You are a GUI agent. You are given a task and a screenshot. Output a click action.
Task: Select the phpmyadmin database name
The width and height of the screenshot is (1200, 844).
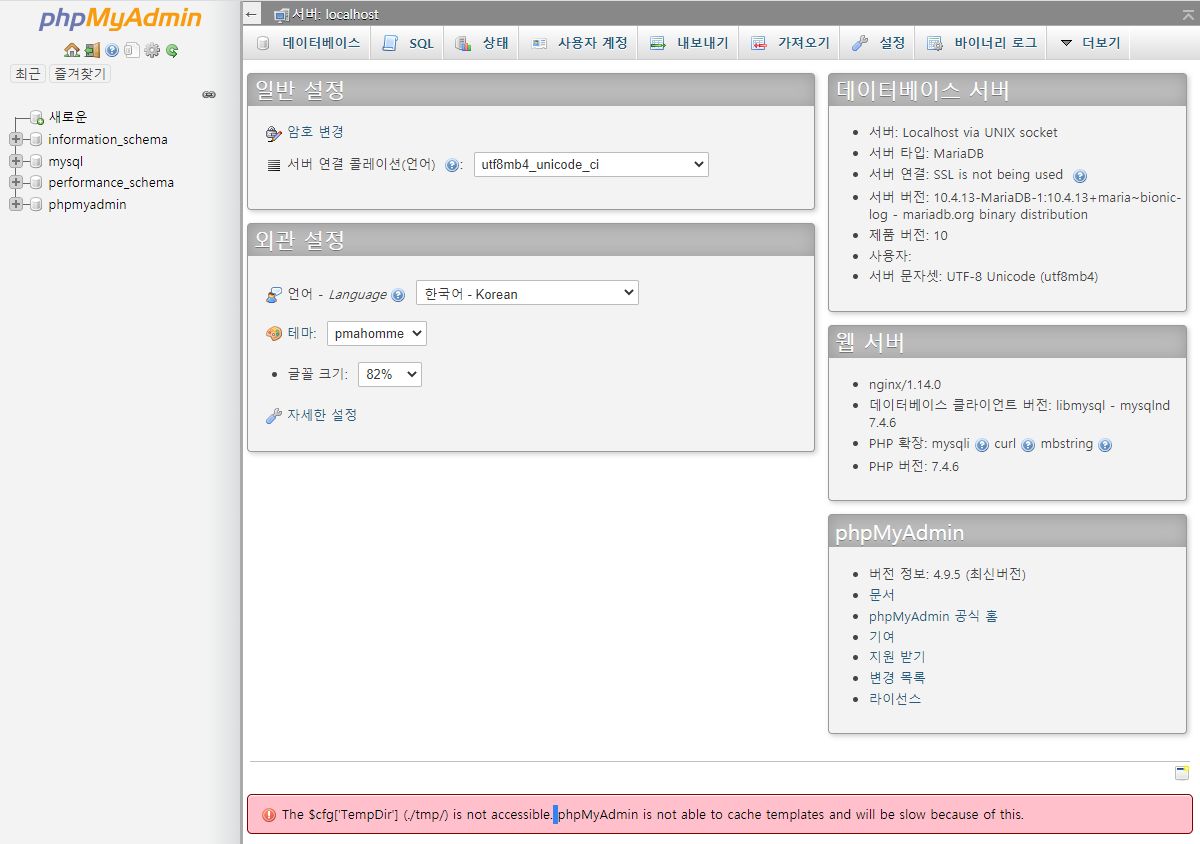(x=87, y=204)
